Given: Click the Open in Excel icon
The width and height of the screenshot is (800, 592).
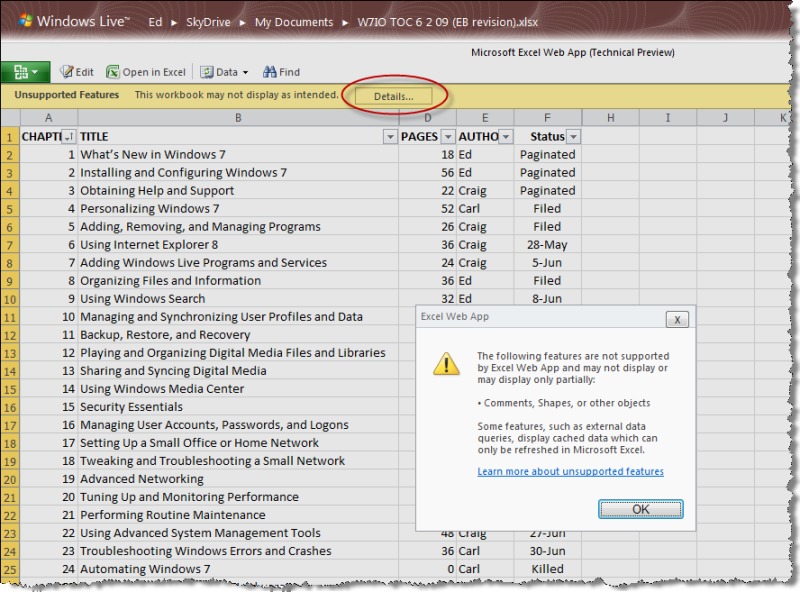Looking at the screenshot, I should coord(112,72).
